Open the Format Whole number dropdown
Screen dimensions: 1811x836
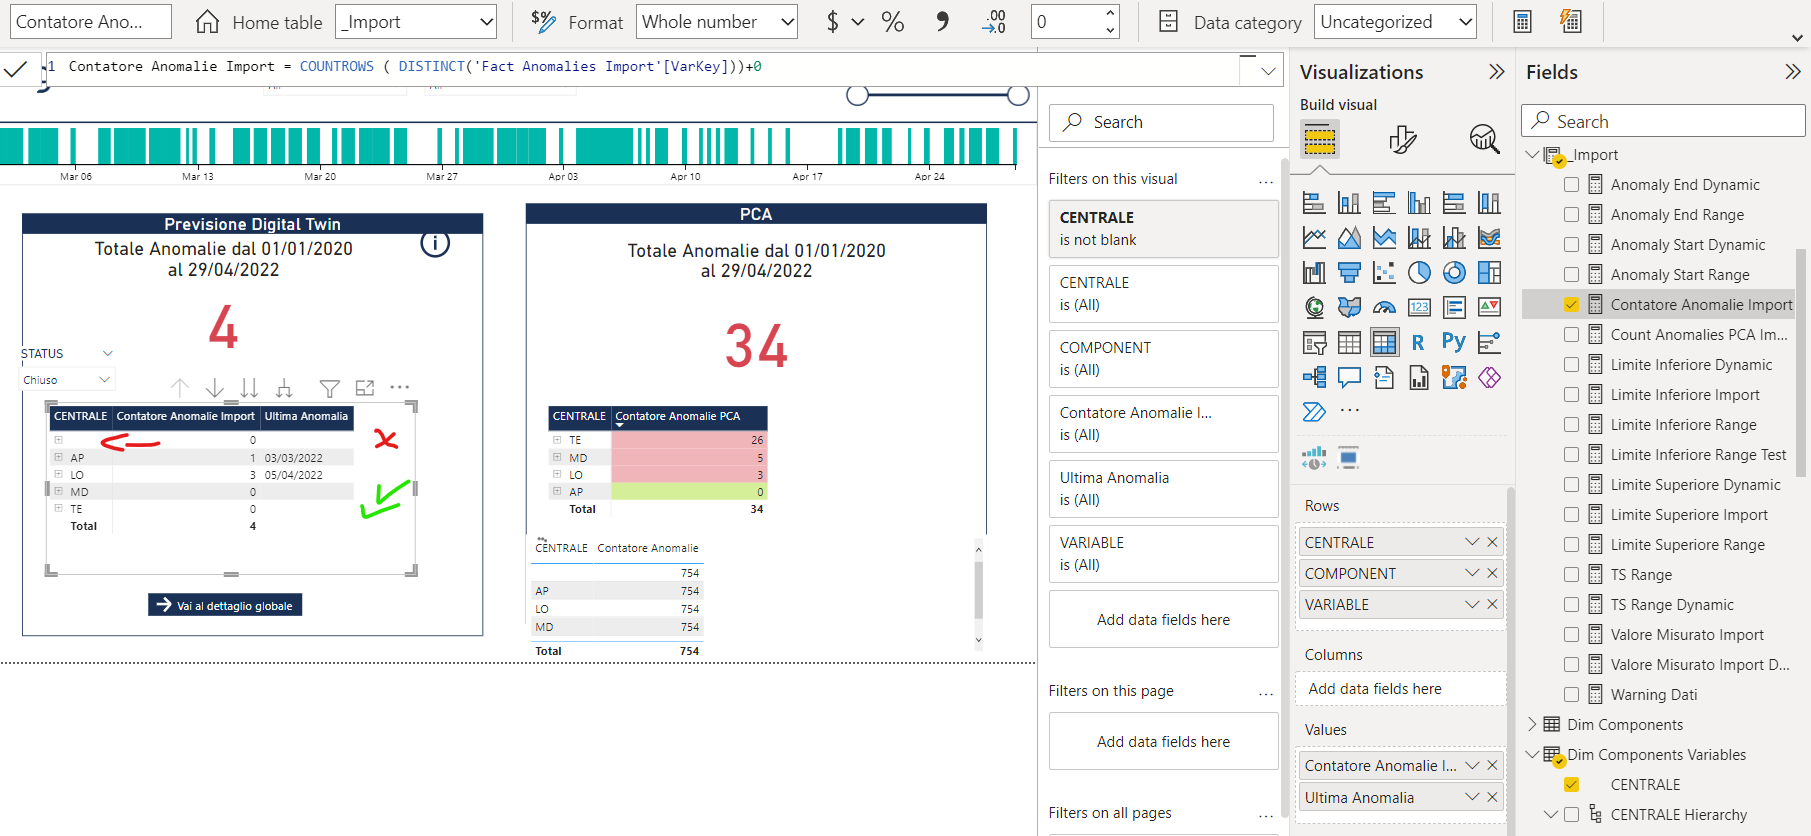pos(717,22)
